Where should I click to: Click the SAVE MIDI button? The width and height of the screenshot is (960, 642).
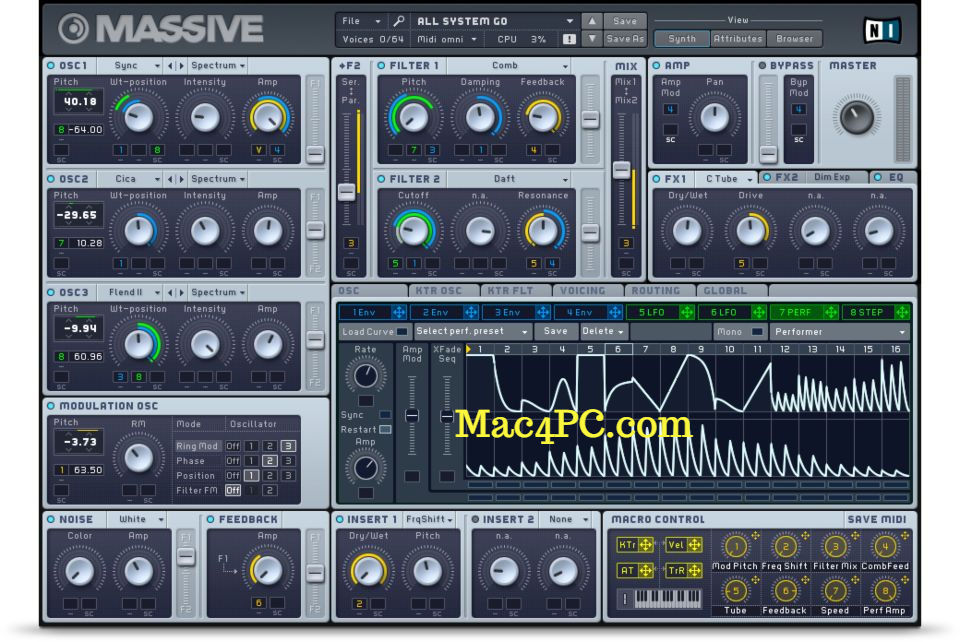[x=876, y=519]
